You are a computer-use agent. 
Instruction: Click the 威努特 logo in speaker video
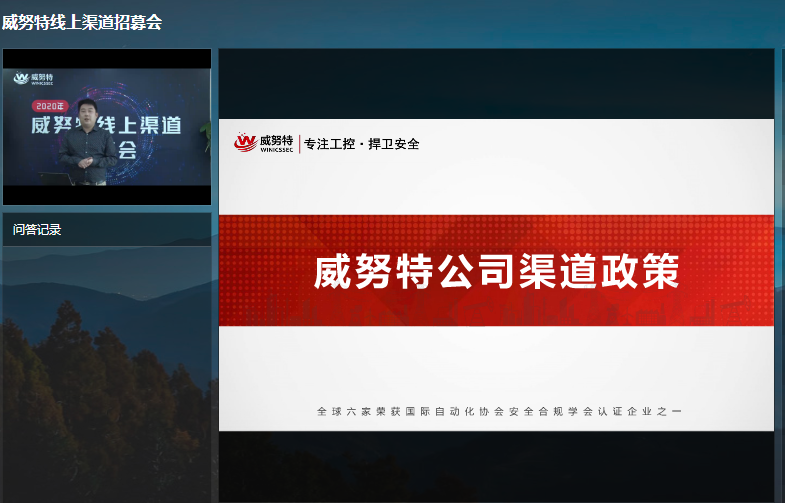point(34,79)
